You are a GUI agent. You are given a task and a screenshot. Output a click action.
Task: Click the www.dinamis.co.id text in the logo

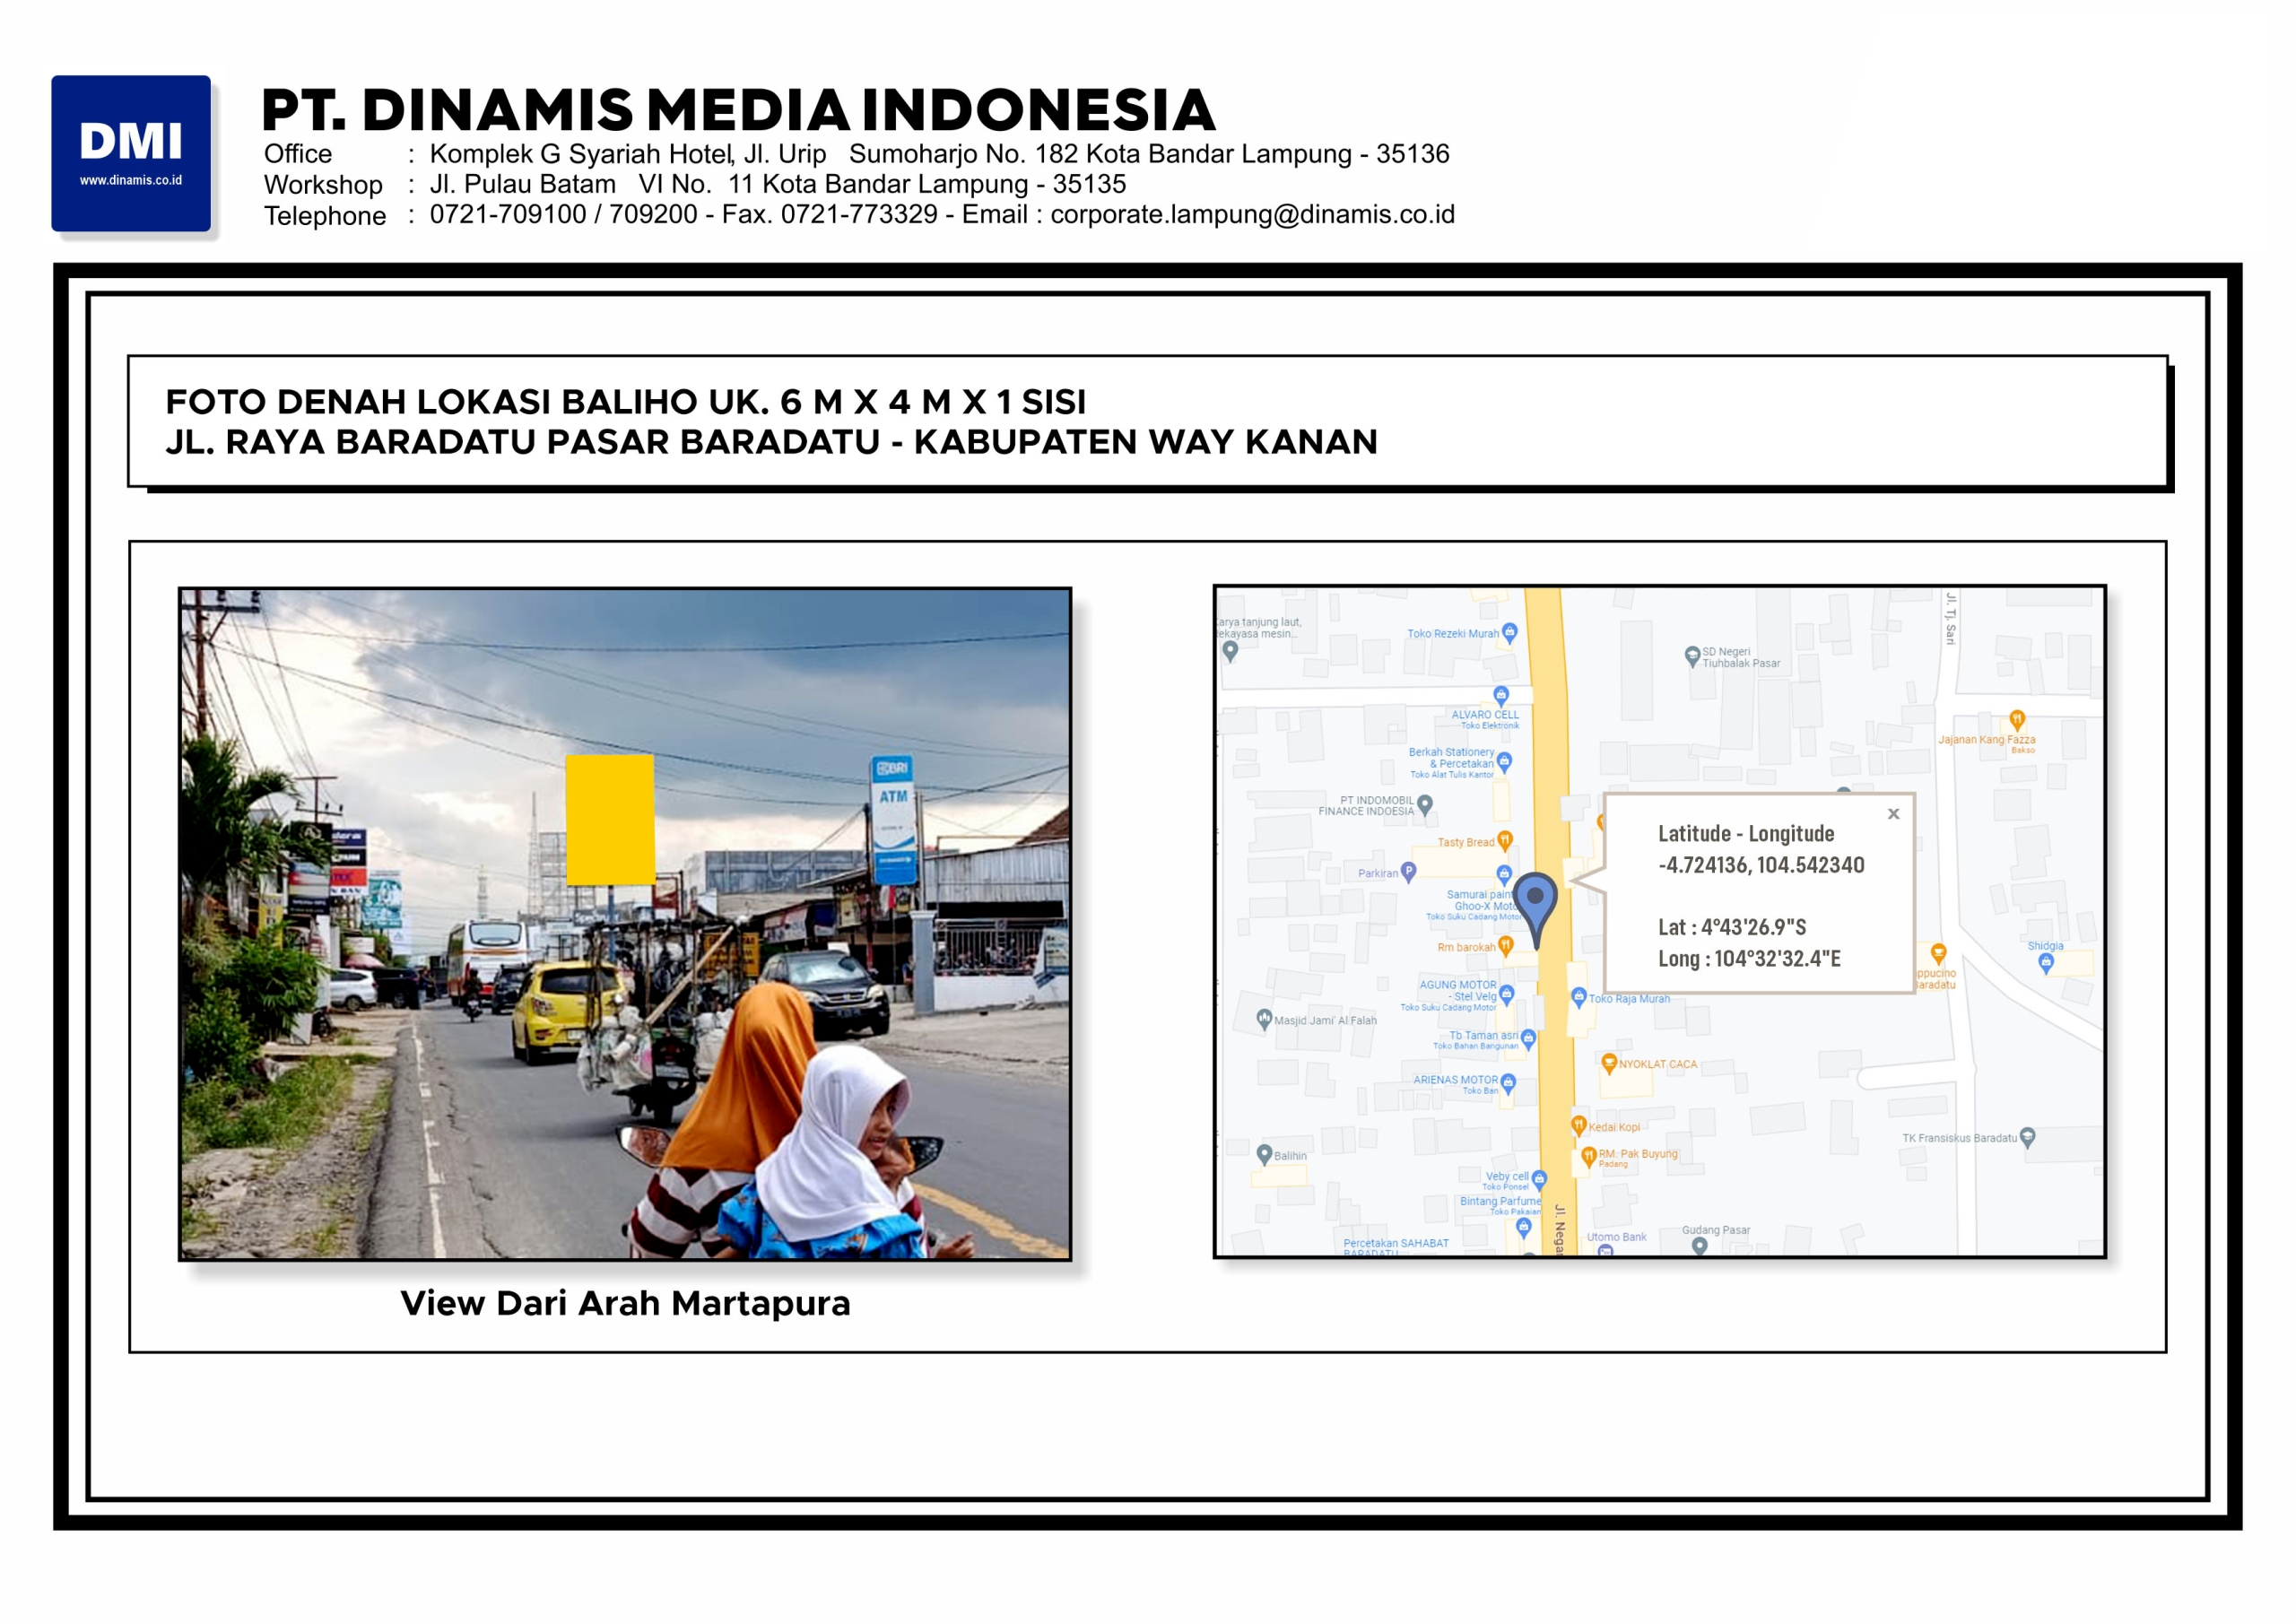click(x=131, y=181)
